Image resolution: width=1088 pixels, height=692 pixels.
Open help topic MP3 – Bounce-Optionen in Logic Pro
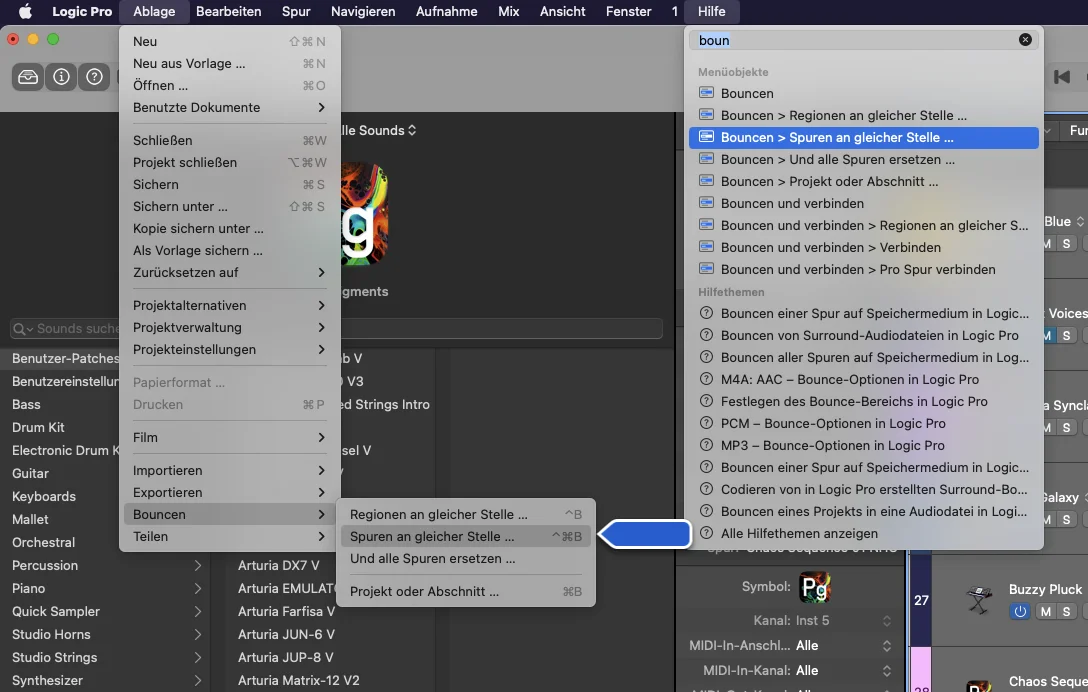(864, 445)
